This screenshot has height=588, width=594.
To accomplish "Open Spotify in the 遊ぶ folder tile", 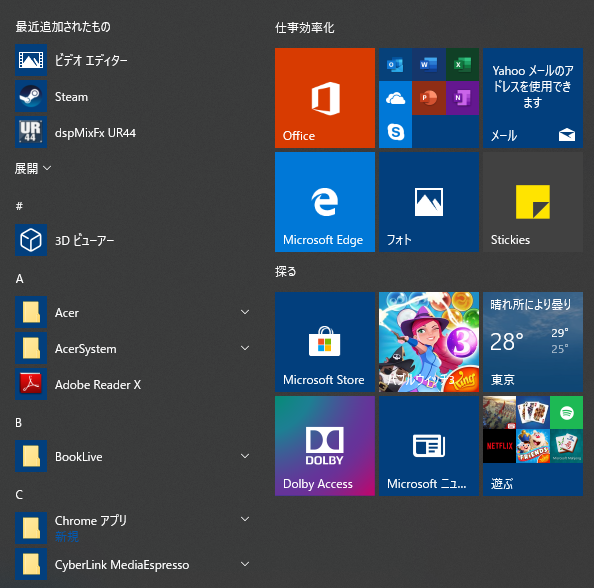I will pyautogui.click(x=566, y=413).
